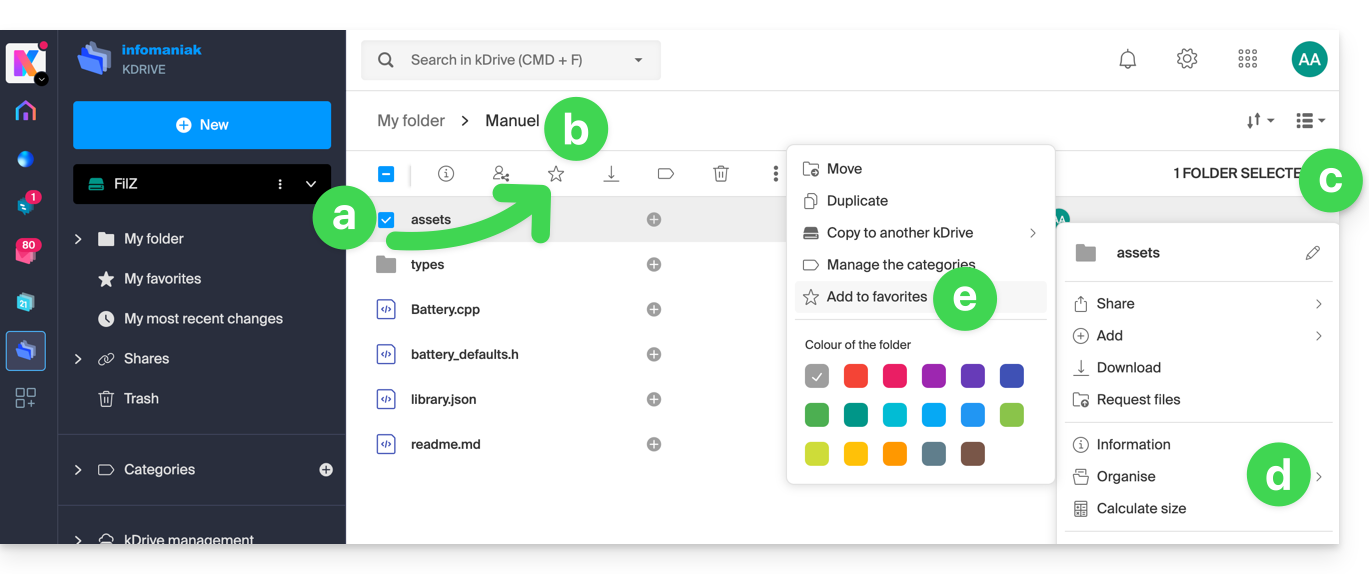1369x574 pixels.
Task: Click the trash icon in the toolbar
Action: (x=720, y=174)
